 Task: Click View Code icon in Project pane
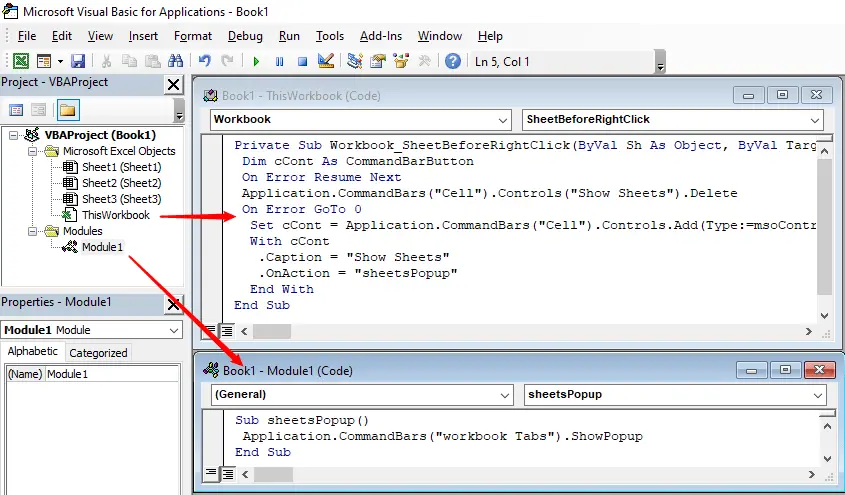pos(16,110)
